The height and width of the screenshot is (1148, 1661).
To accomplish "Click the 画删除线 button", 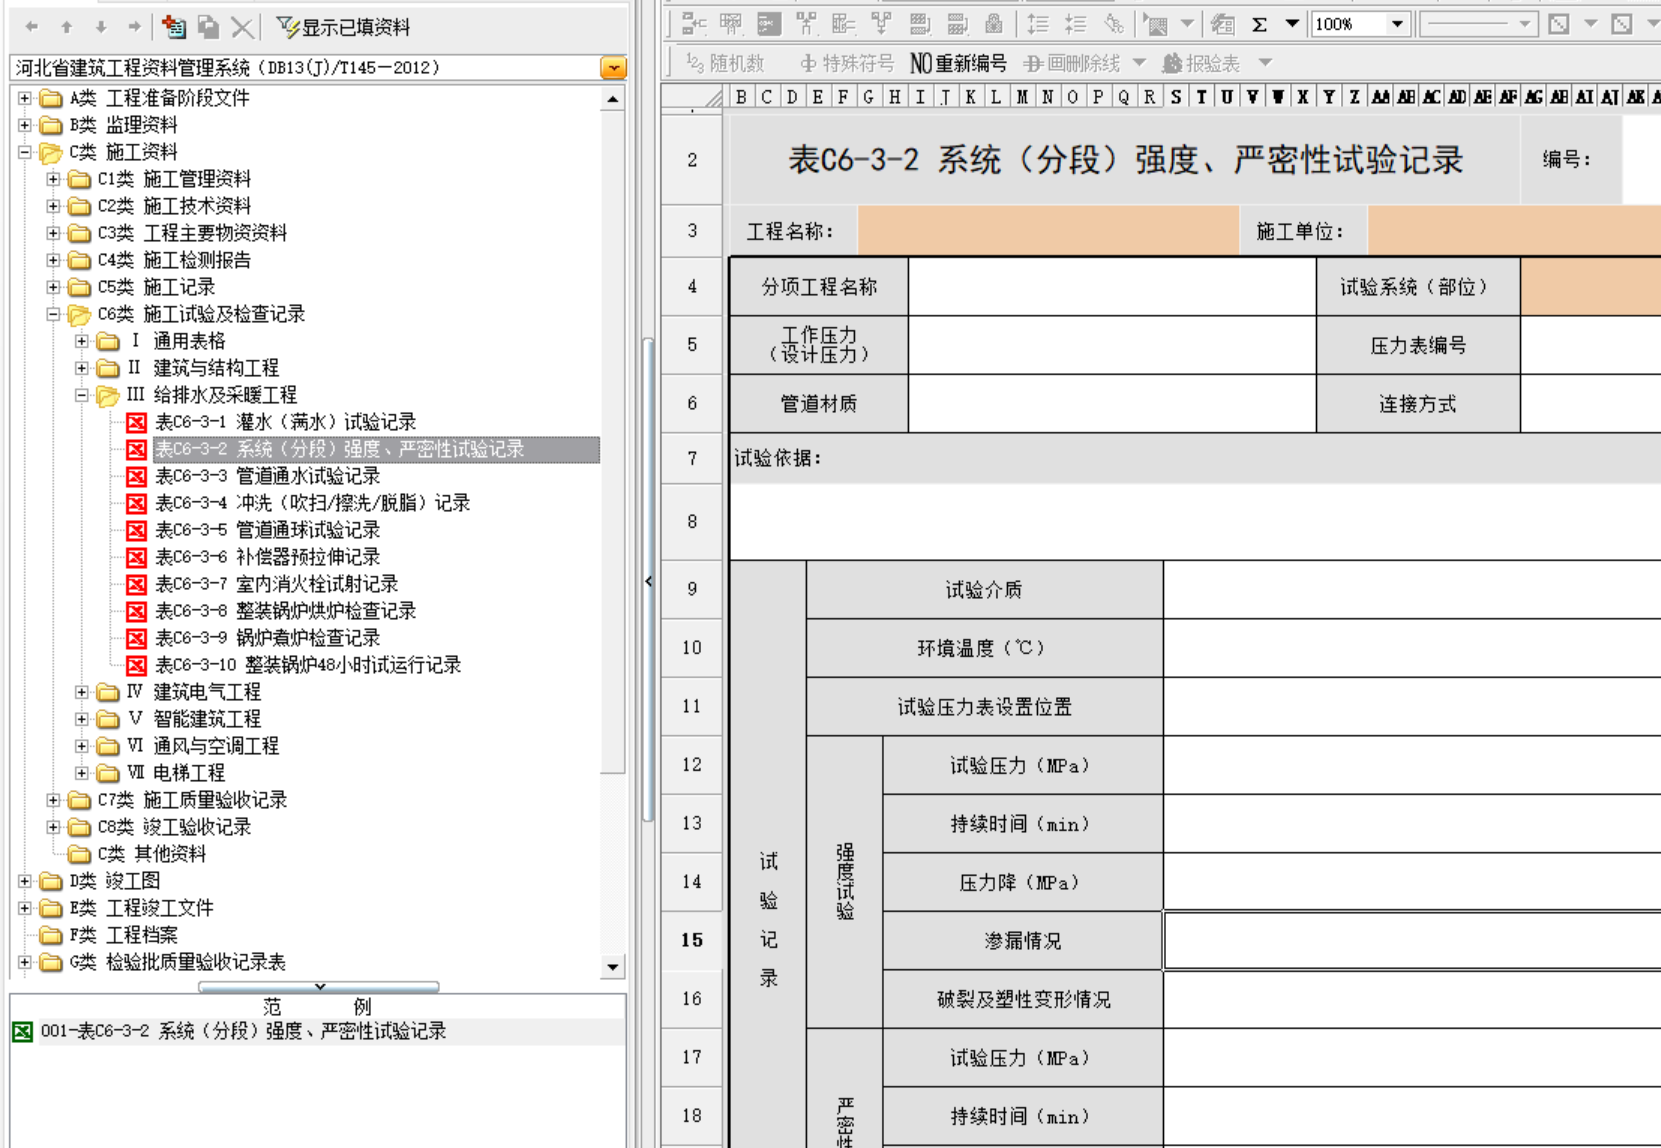I will (1072, 63).
